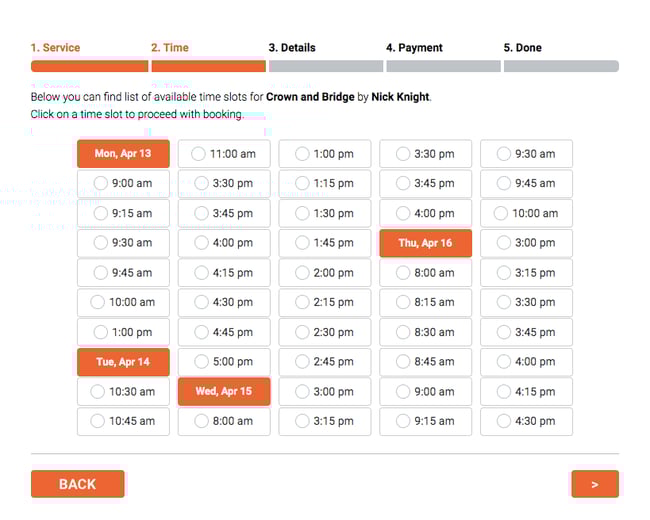Click the BACK button
The width and height of the screenshot is (650, 520).
(x=77, y=484)
